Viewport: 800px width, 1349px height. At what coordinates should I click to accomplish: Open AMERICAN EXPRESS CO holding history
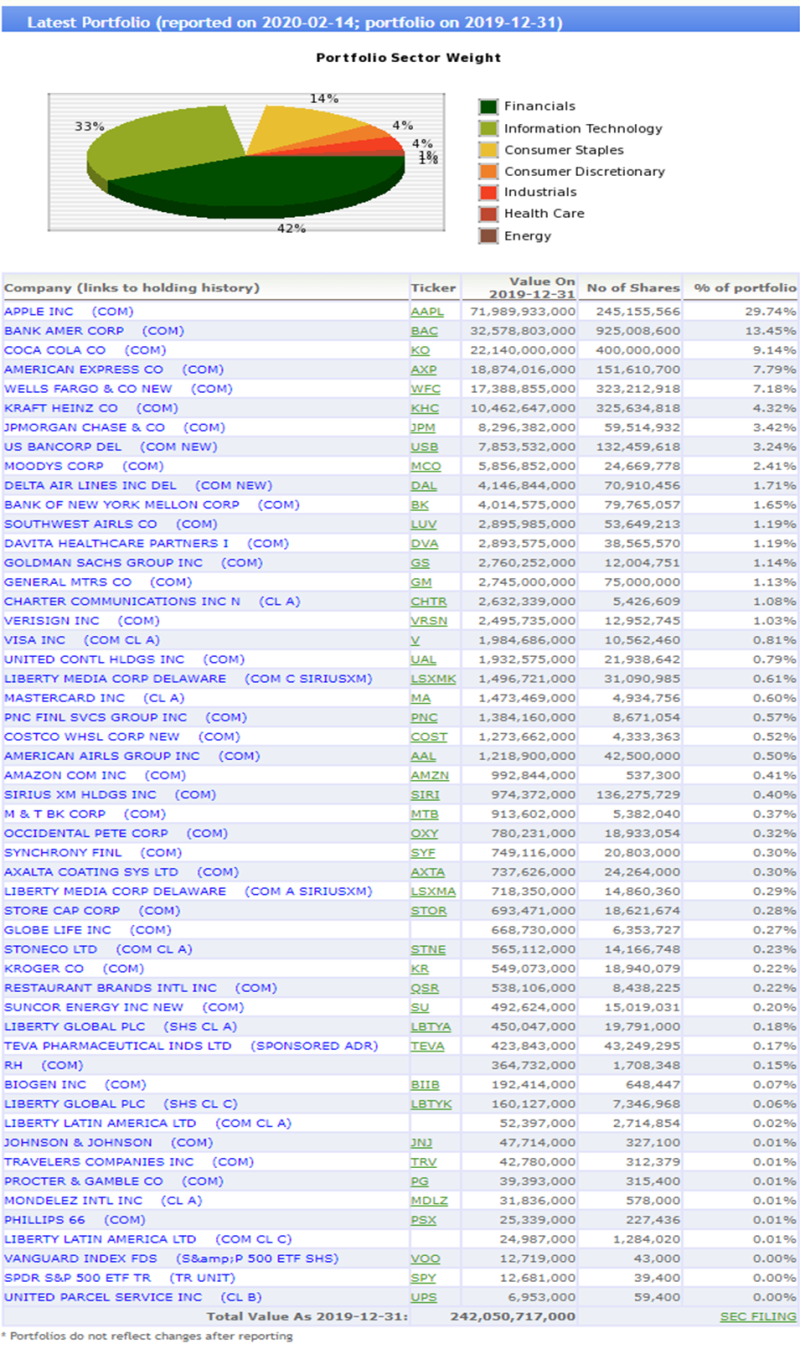click(x=114, y=369)
